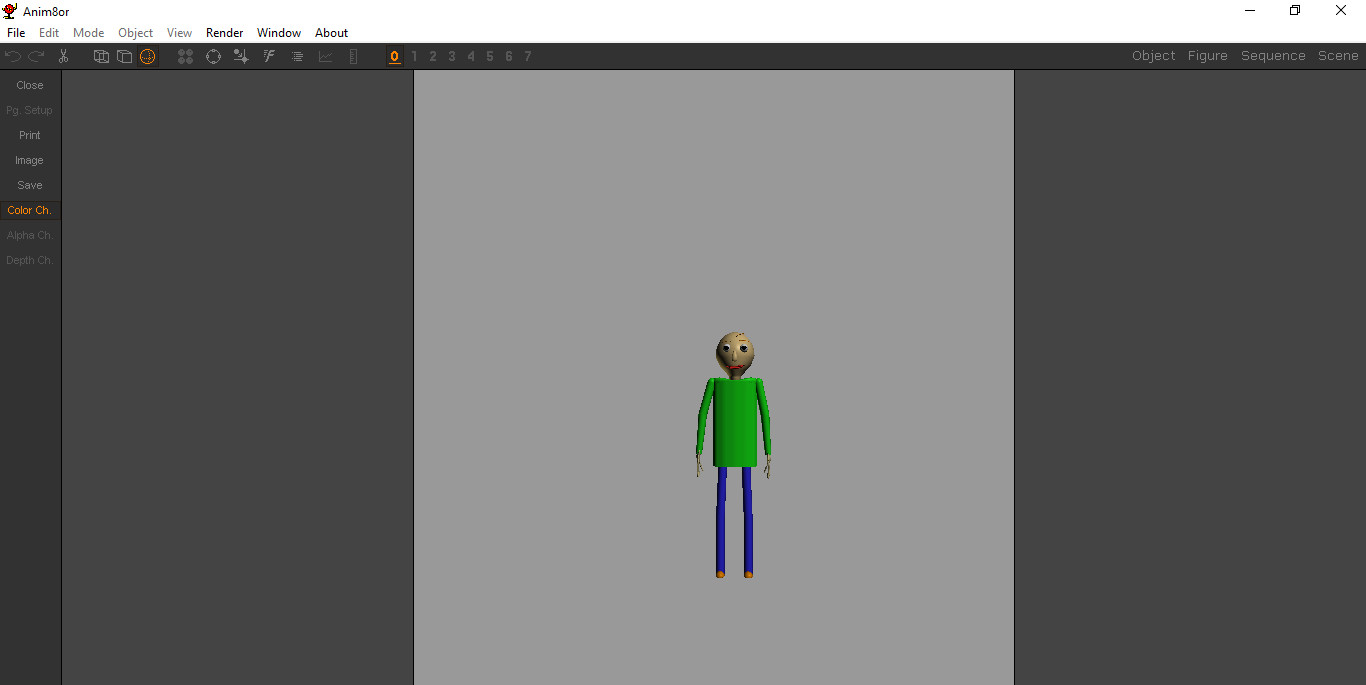
Task: Switch to Figure mode
Action: pos(1207,55)
